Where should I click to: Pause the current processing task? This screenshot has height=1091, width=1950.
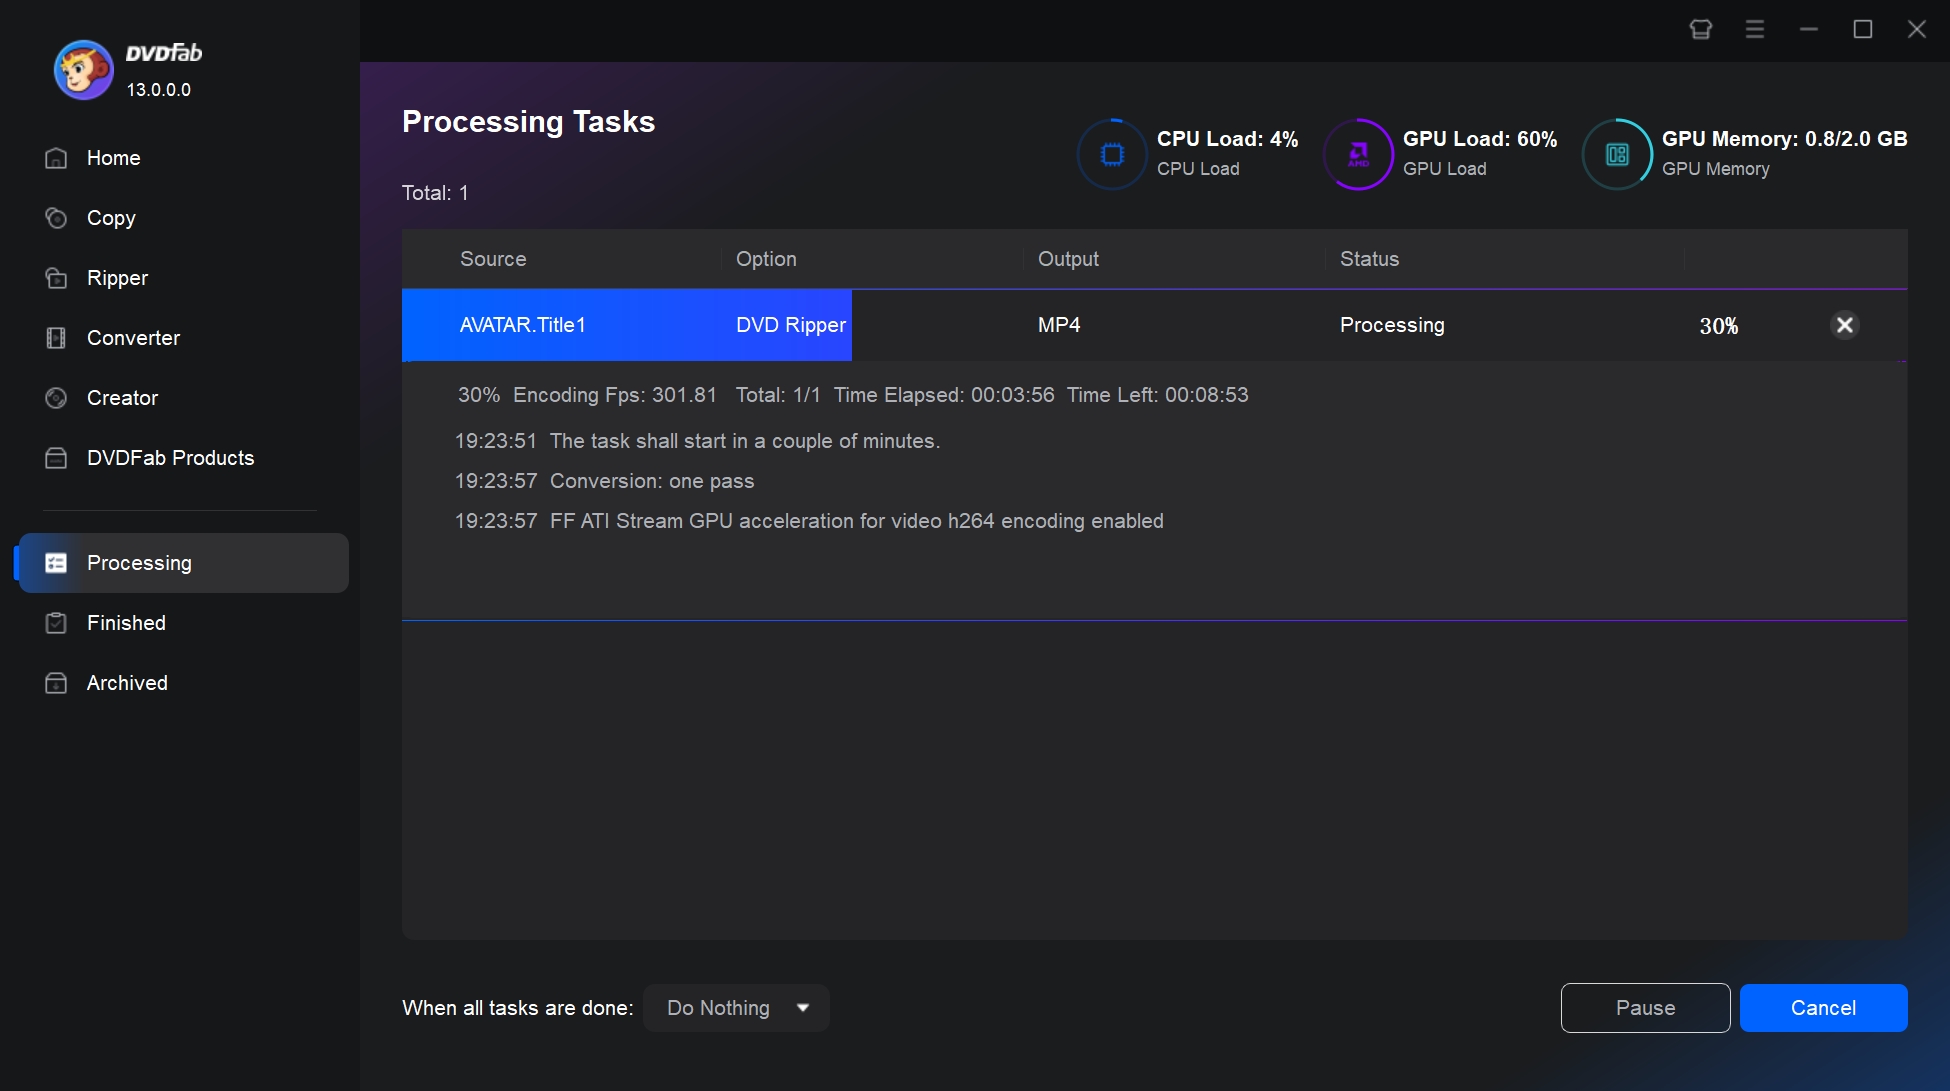1645,1007
